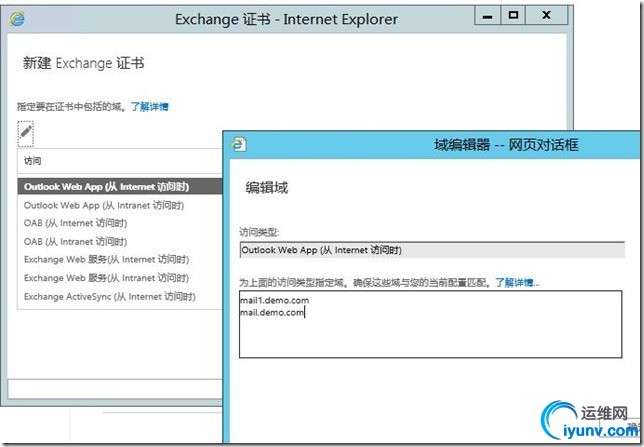
Task: Open the 了解详情 link in the domain editor dialog
Action: (517, 282)
